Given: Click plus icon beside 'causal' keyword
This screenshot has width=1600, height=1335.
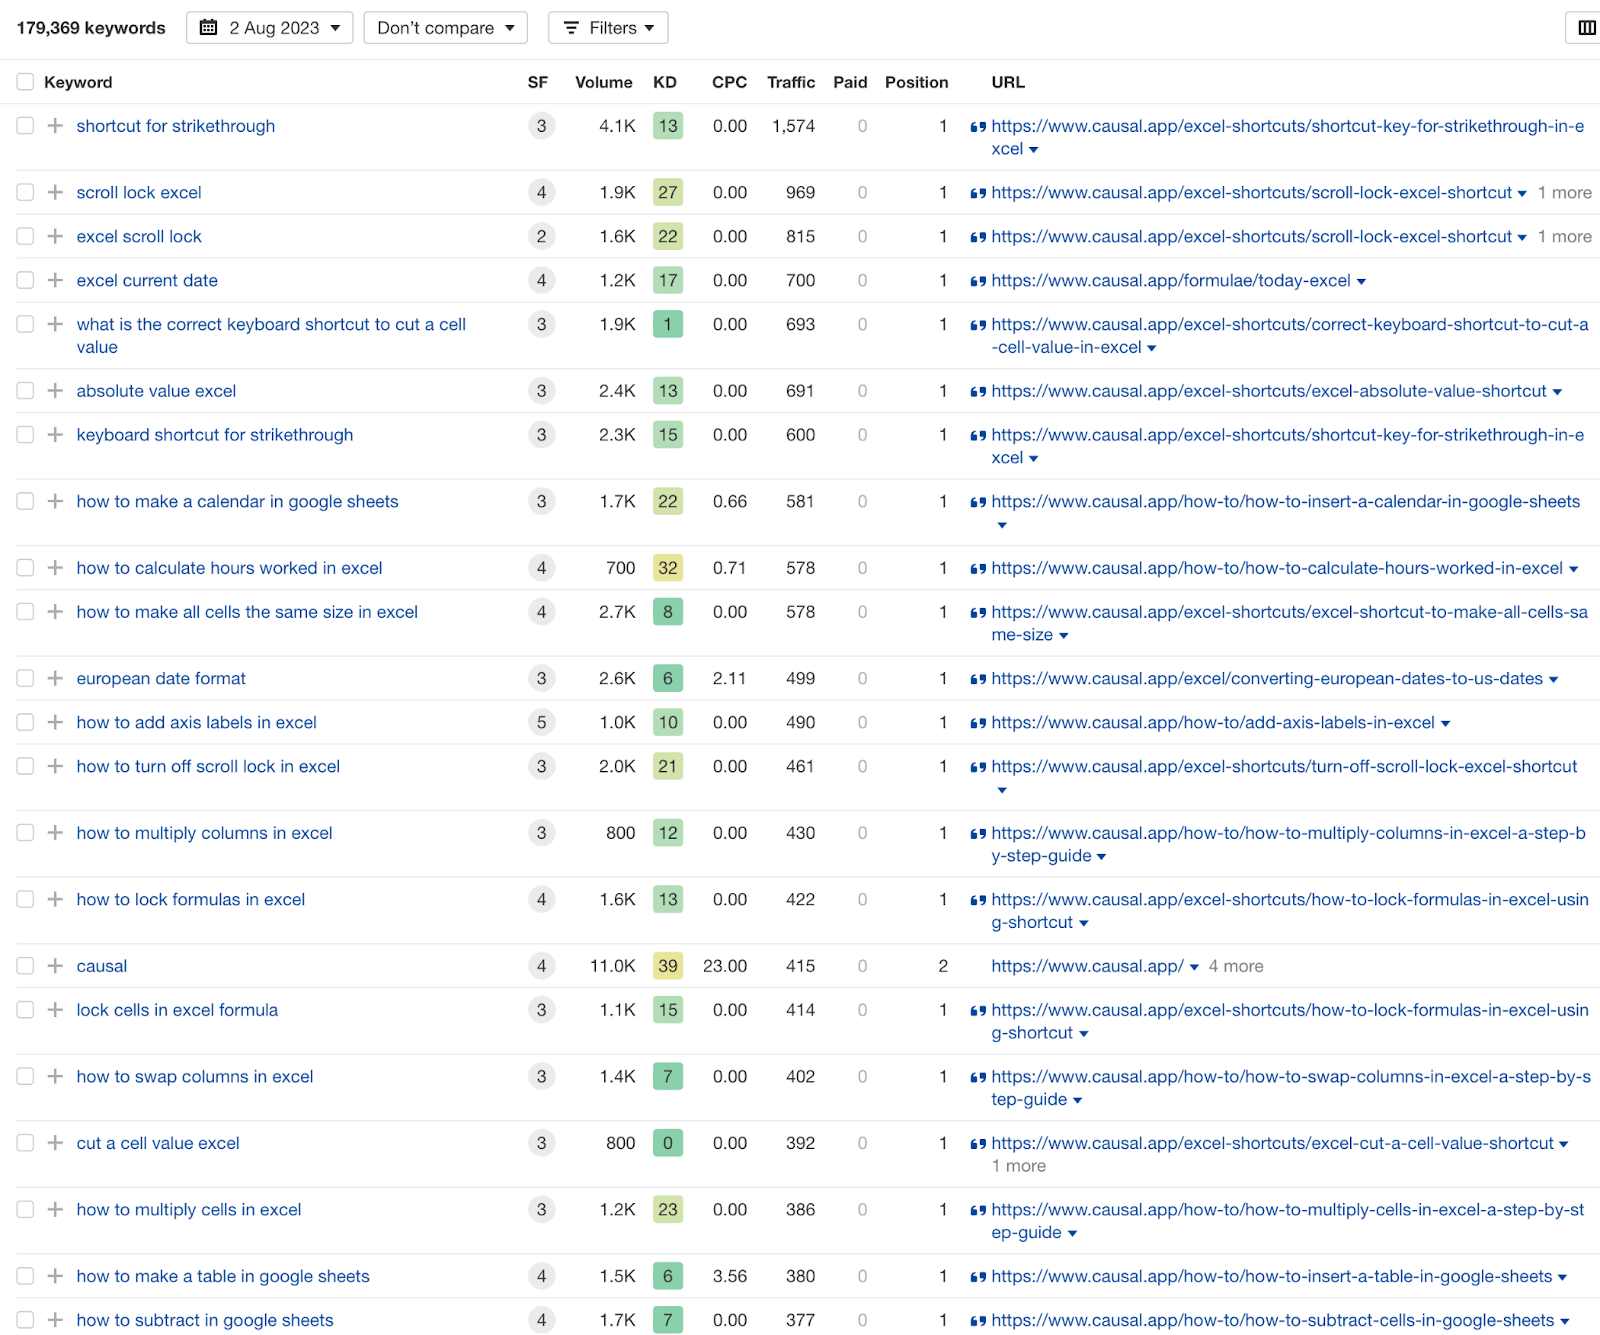Looking at the screenshot, I should pos(55,966).
